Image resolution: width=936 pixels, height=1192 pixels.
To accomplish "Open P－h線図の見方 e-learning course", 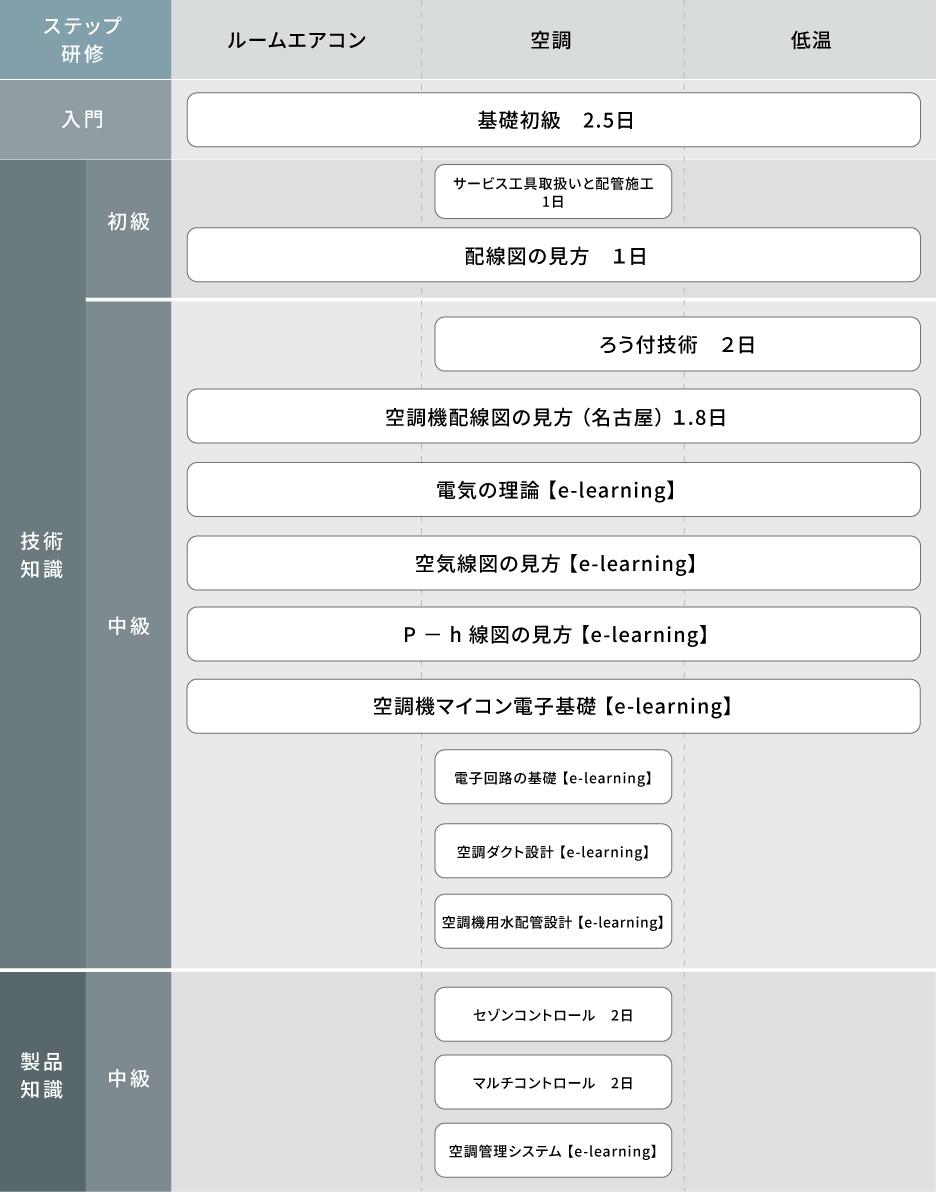I will [x=553, y=634].
